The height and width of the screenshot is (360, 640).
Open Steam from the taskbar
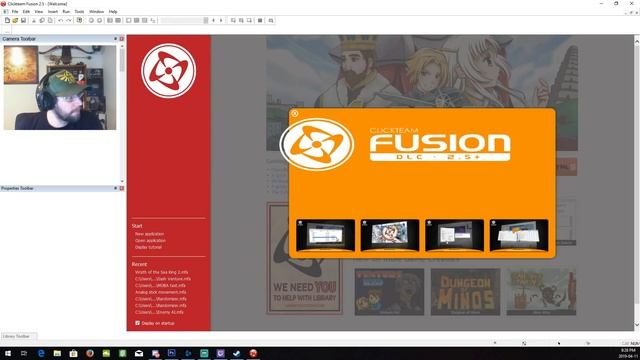(x=237, y=353)
